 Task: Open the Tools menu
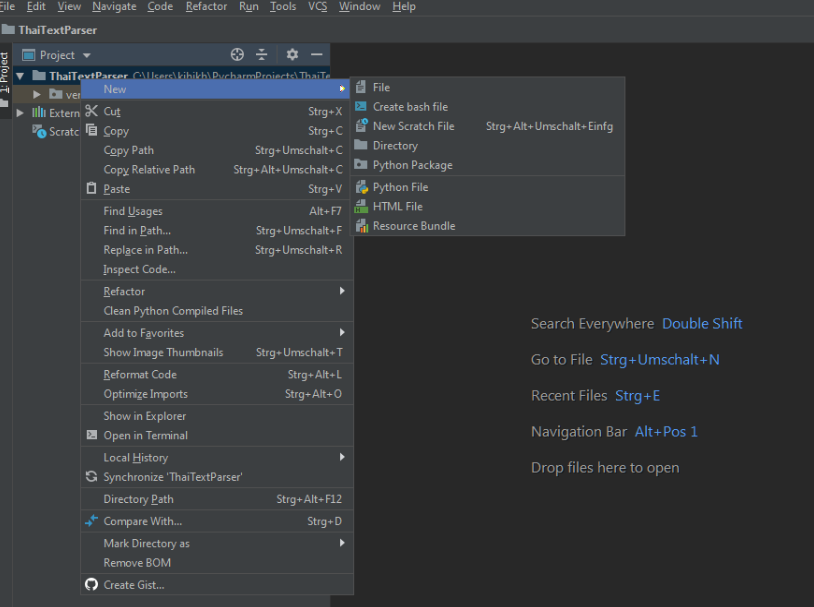pyautogui.click(x=283, y=7)
